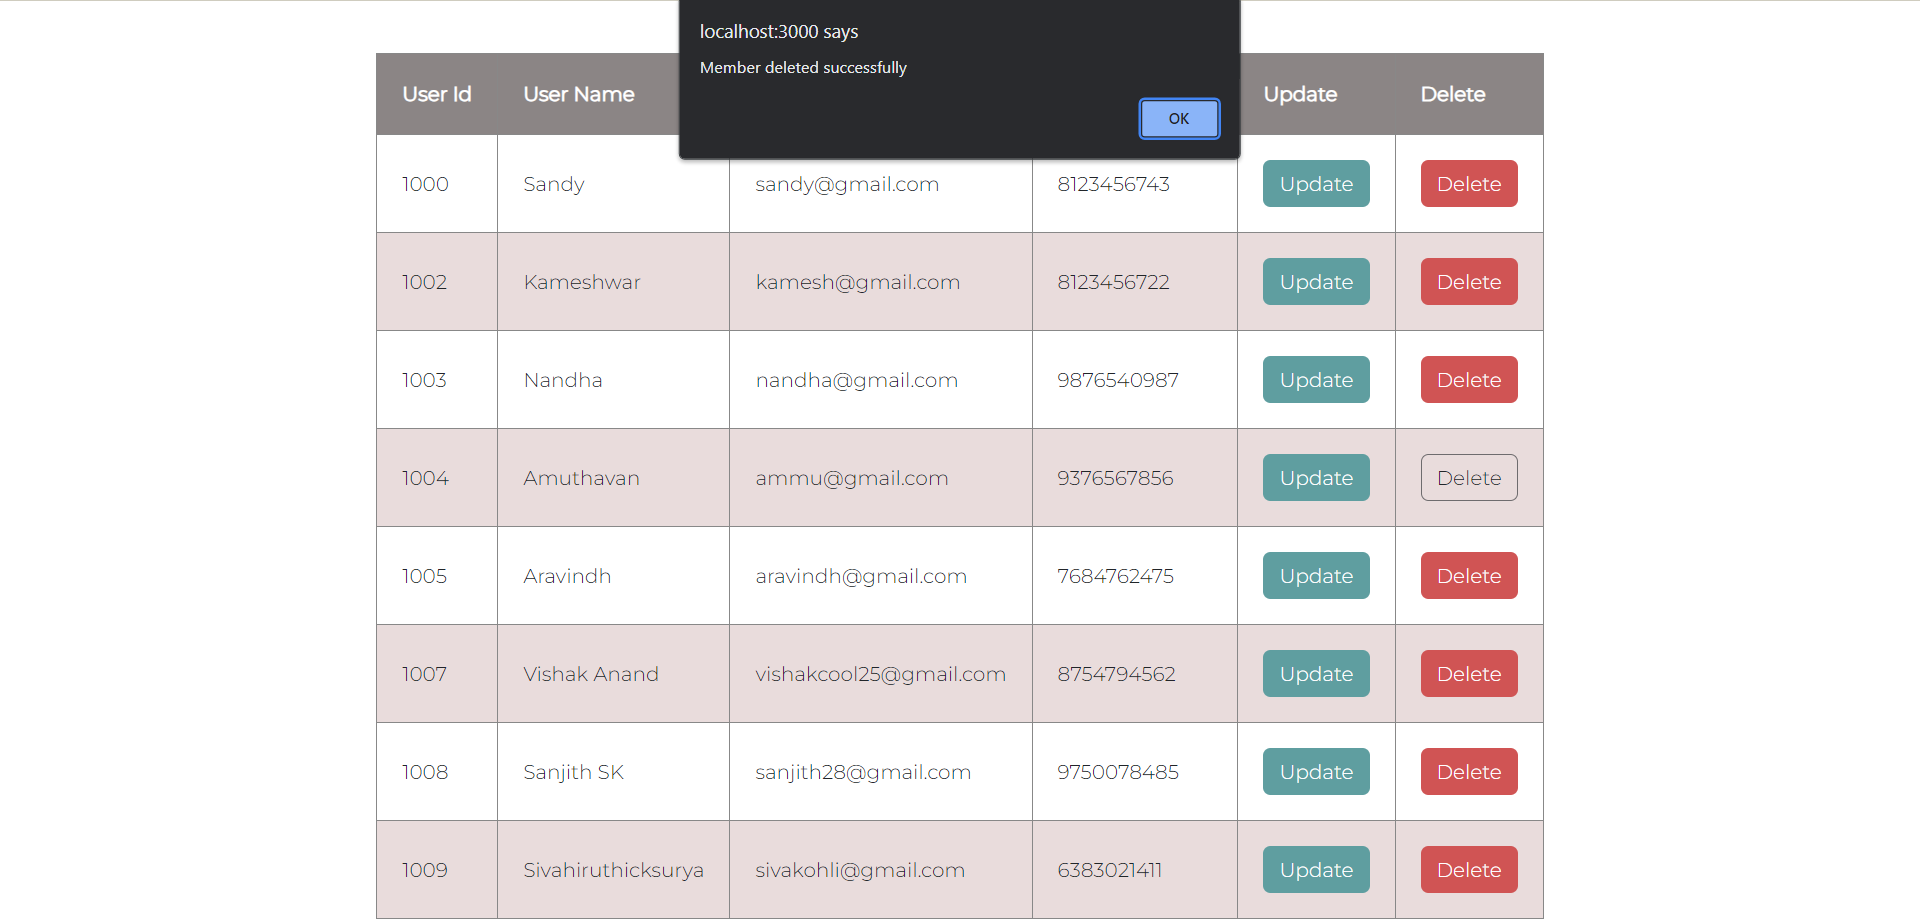This screenshot has height=924, width=1920.
Task: Delete Sivahiruthicksurya's record
Action: [1468, 869]
